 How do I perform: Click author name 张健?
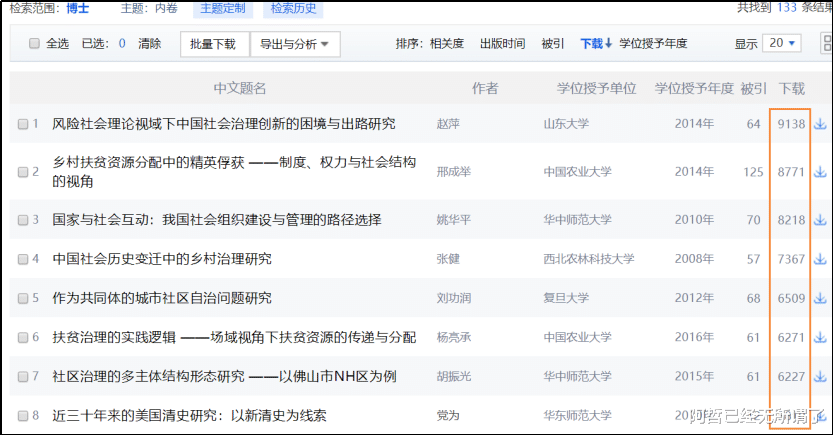point(448,259)
